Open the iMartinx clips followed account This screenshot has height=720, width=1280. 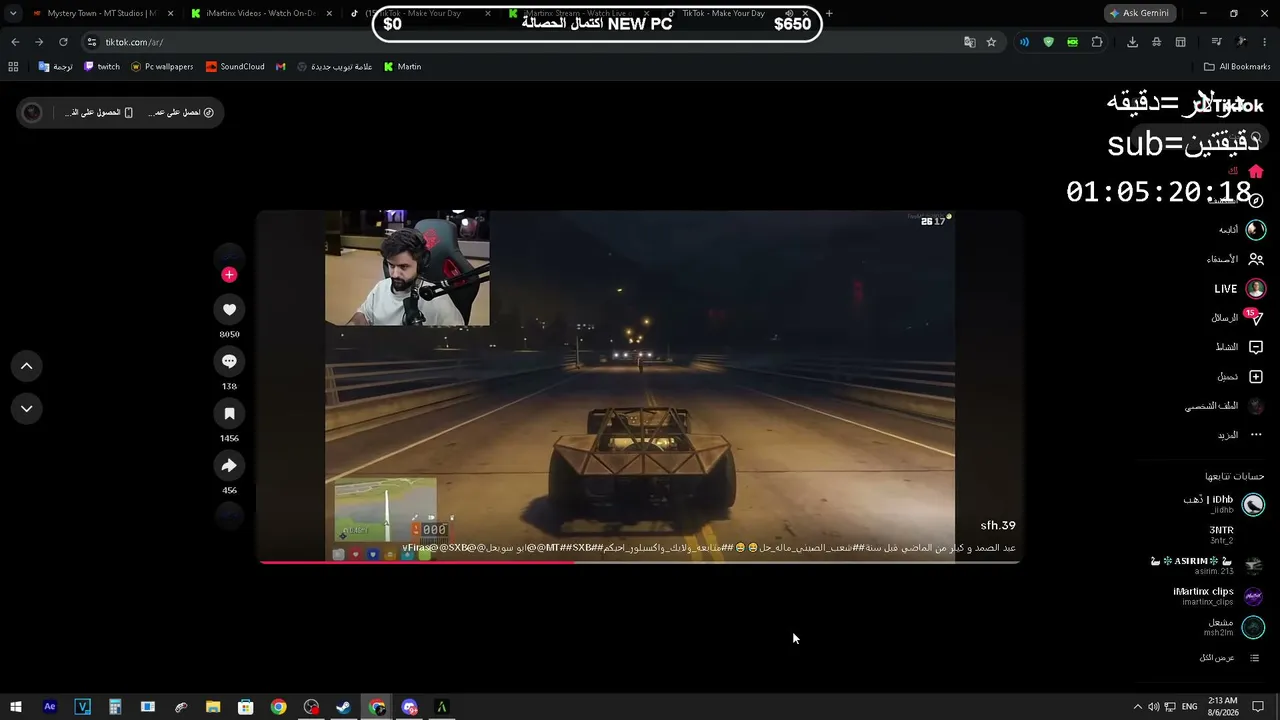1219,596
